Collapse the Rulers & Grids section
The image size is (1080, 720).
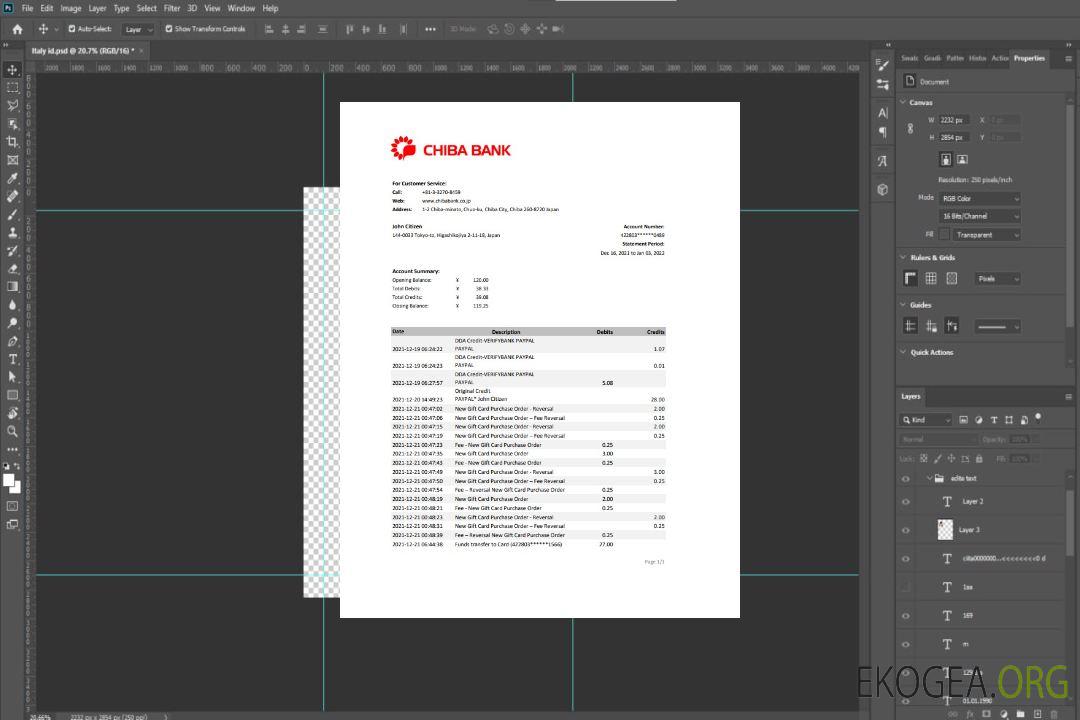tap(903, 258)
